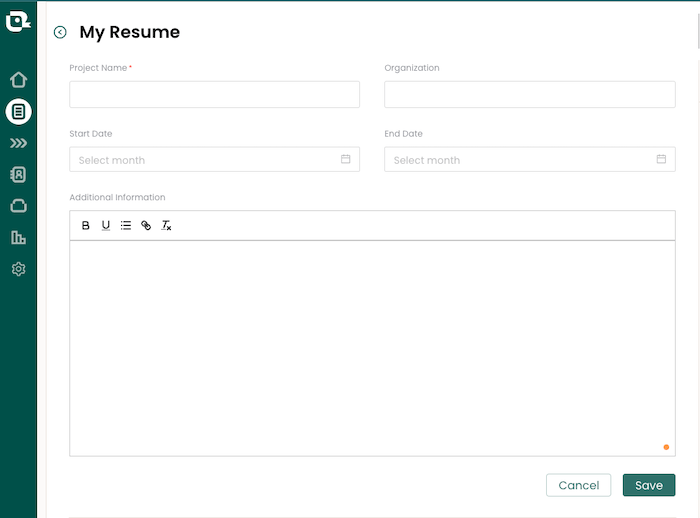
Task: Go to Home via house icon
Action: tap(18, 80)
